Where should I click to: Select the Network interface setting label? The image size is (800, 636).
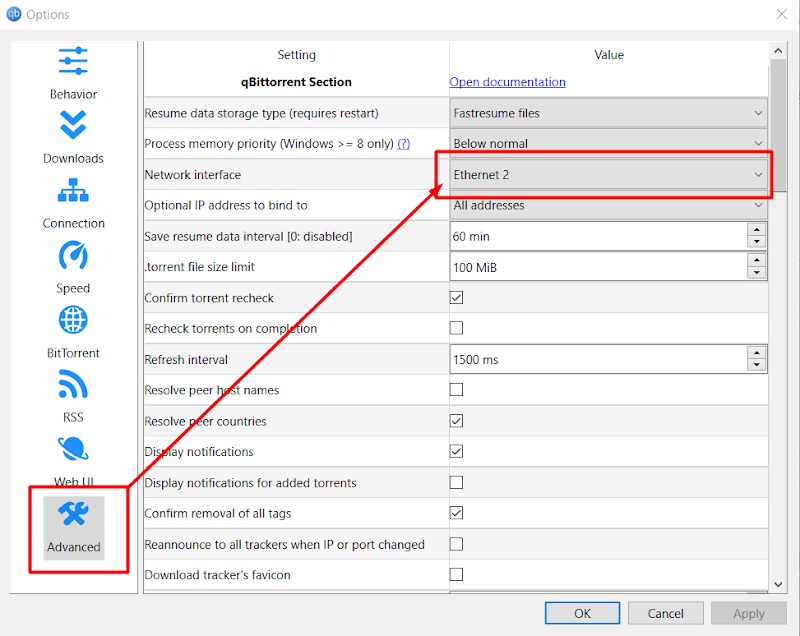pos(193,174)
